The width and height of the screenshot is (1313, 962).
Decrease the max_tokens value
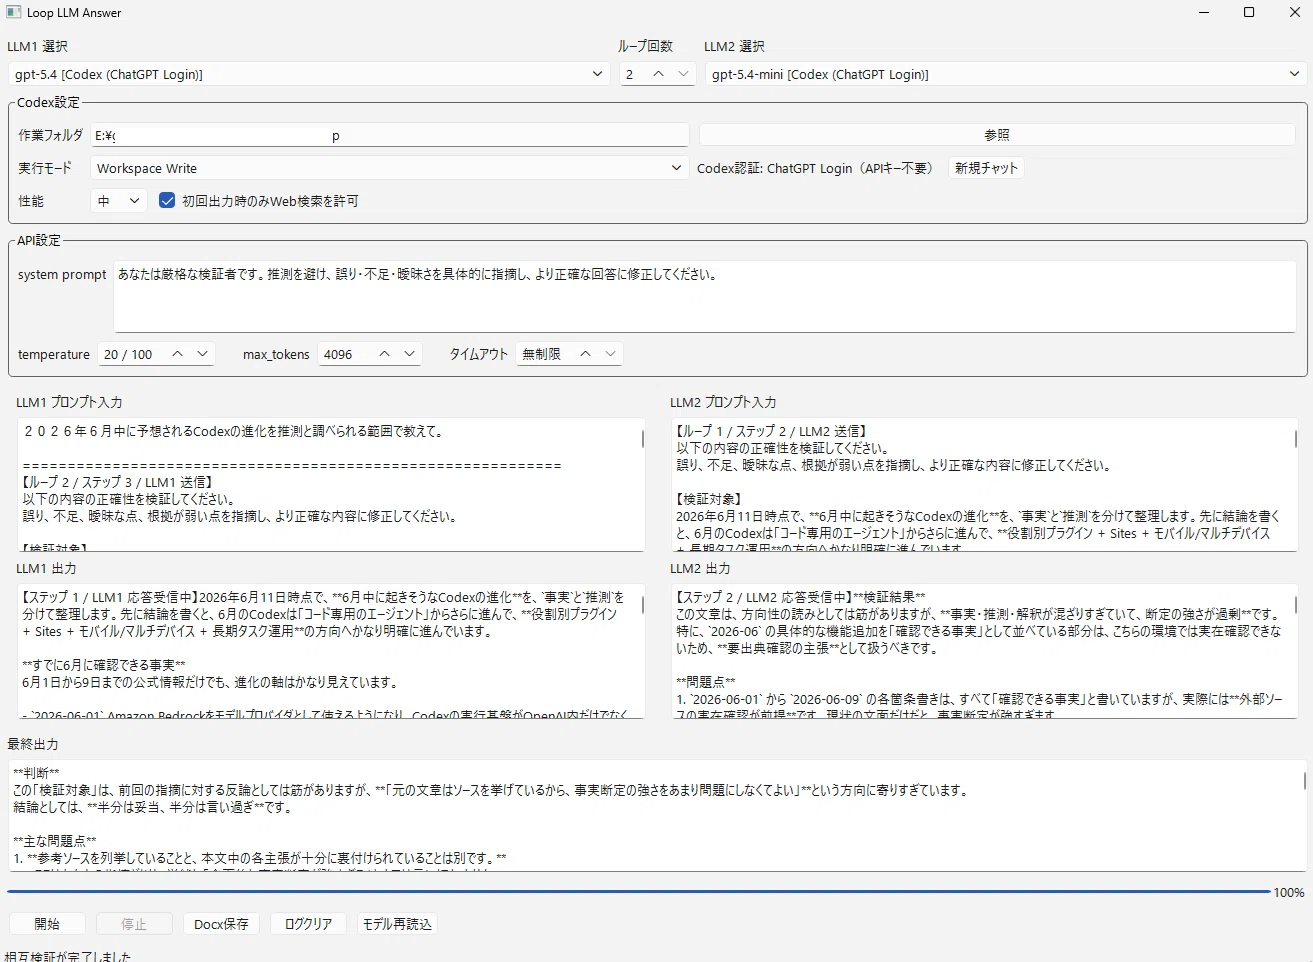(410, 354)
